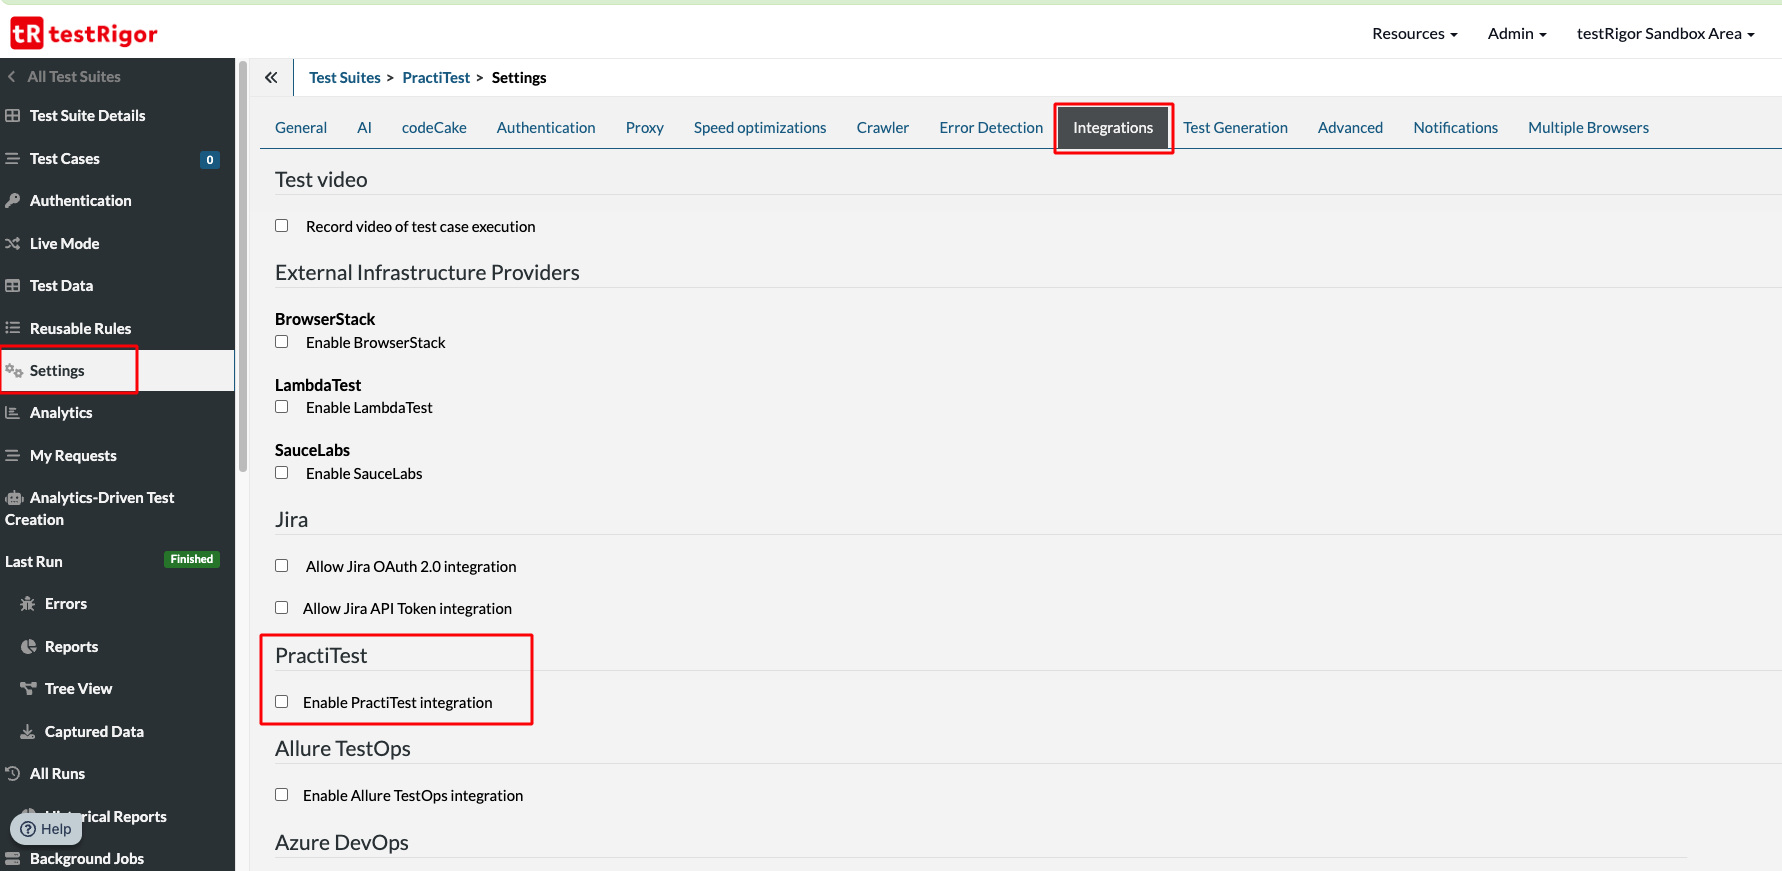The height and width of the screenshot is (871, 1782).
Task: Go to the Crawler tab
Action: pos(883,128)
